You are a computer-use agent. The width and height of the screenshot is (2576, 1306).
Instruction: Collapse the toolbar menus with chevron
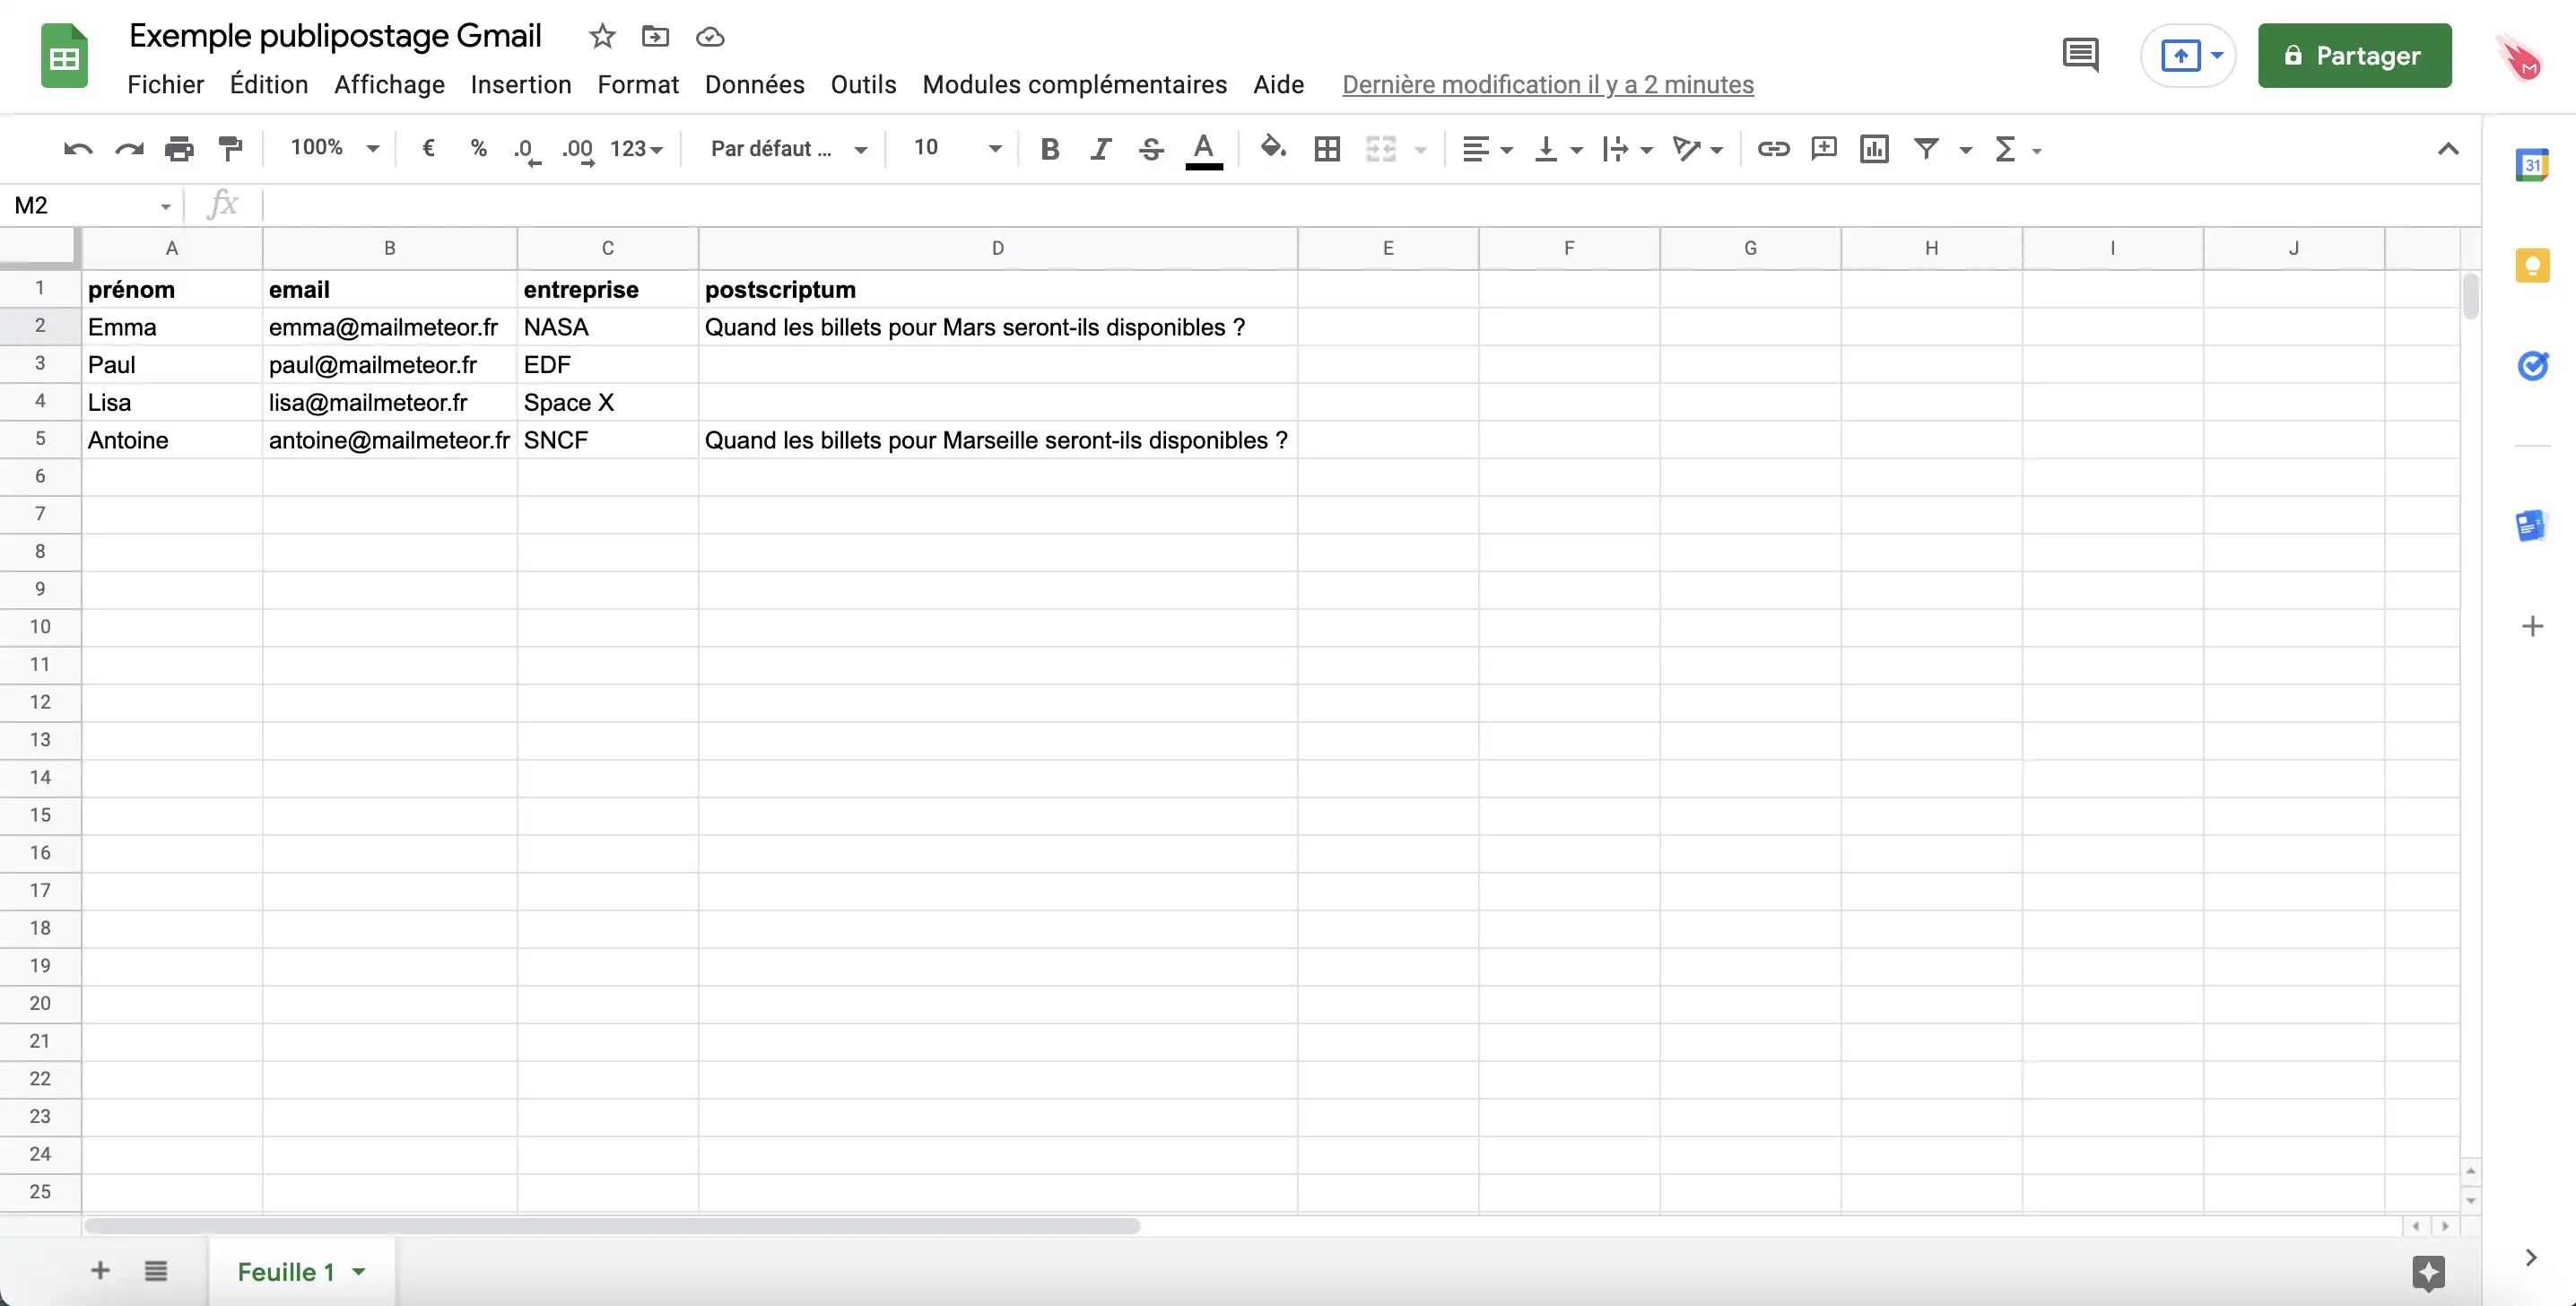(2447, 149)
